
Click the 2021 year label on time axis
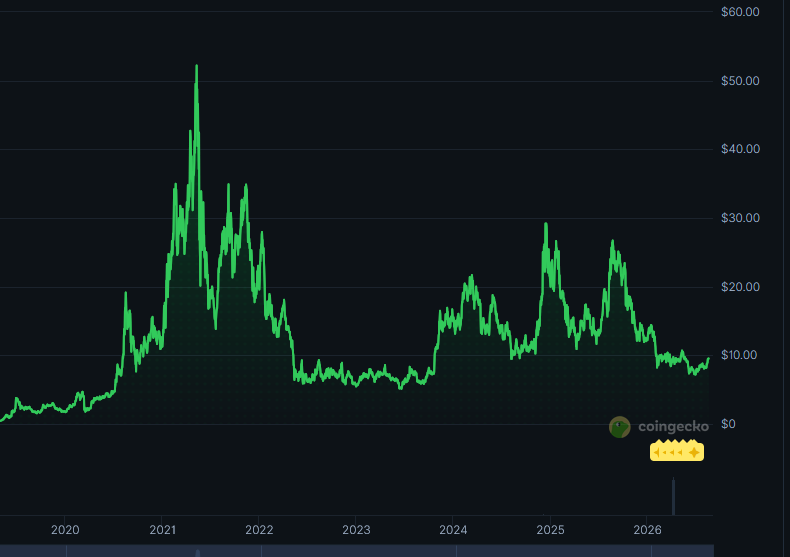click(162, 530)
